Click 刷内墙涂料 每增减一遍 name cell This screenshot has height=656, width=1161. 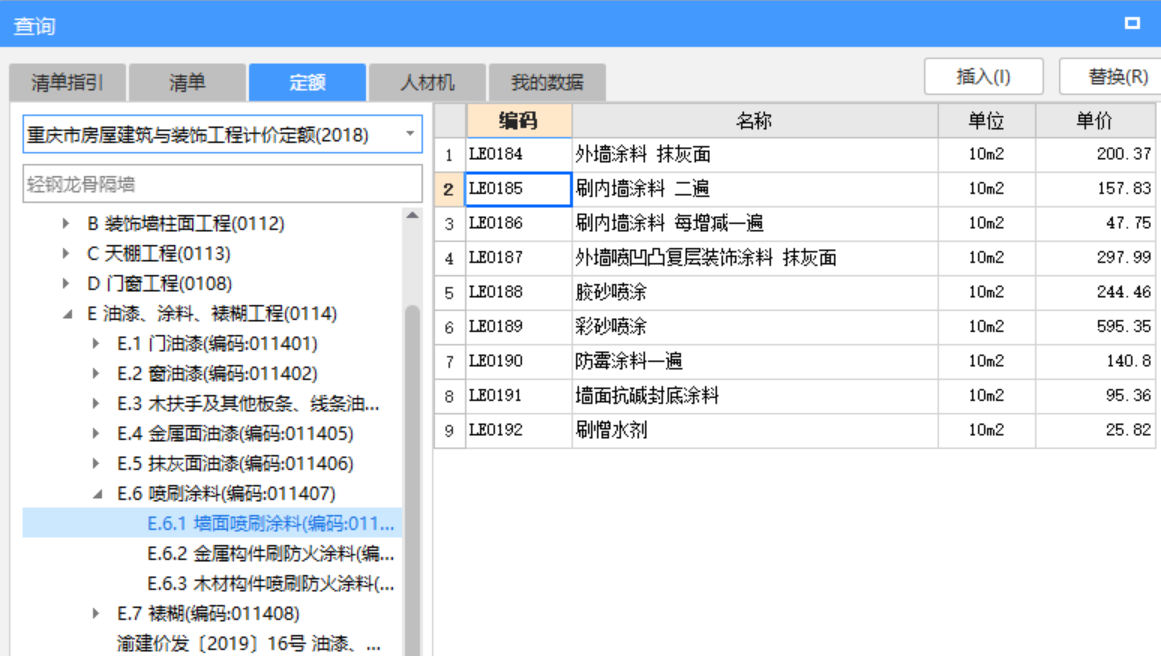coord(755,223)
